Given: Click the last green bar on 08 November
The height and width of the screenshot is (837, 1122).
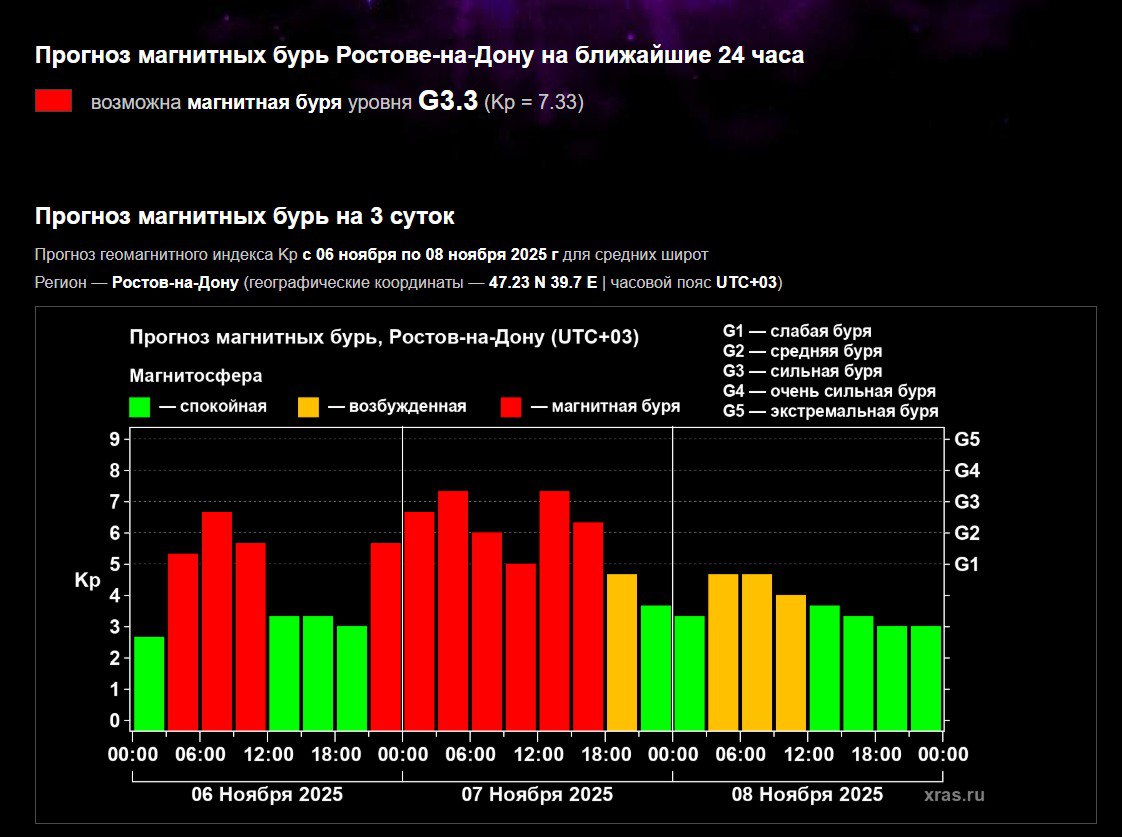Looking at the screenshot, I should (926, 678).
